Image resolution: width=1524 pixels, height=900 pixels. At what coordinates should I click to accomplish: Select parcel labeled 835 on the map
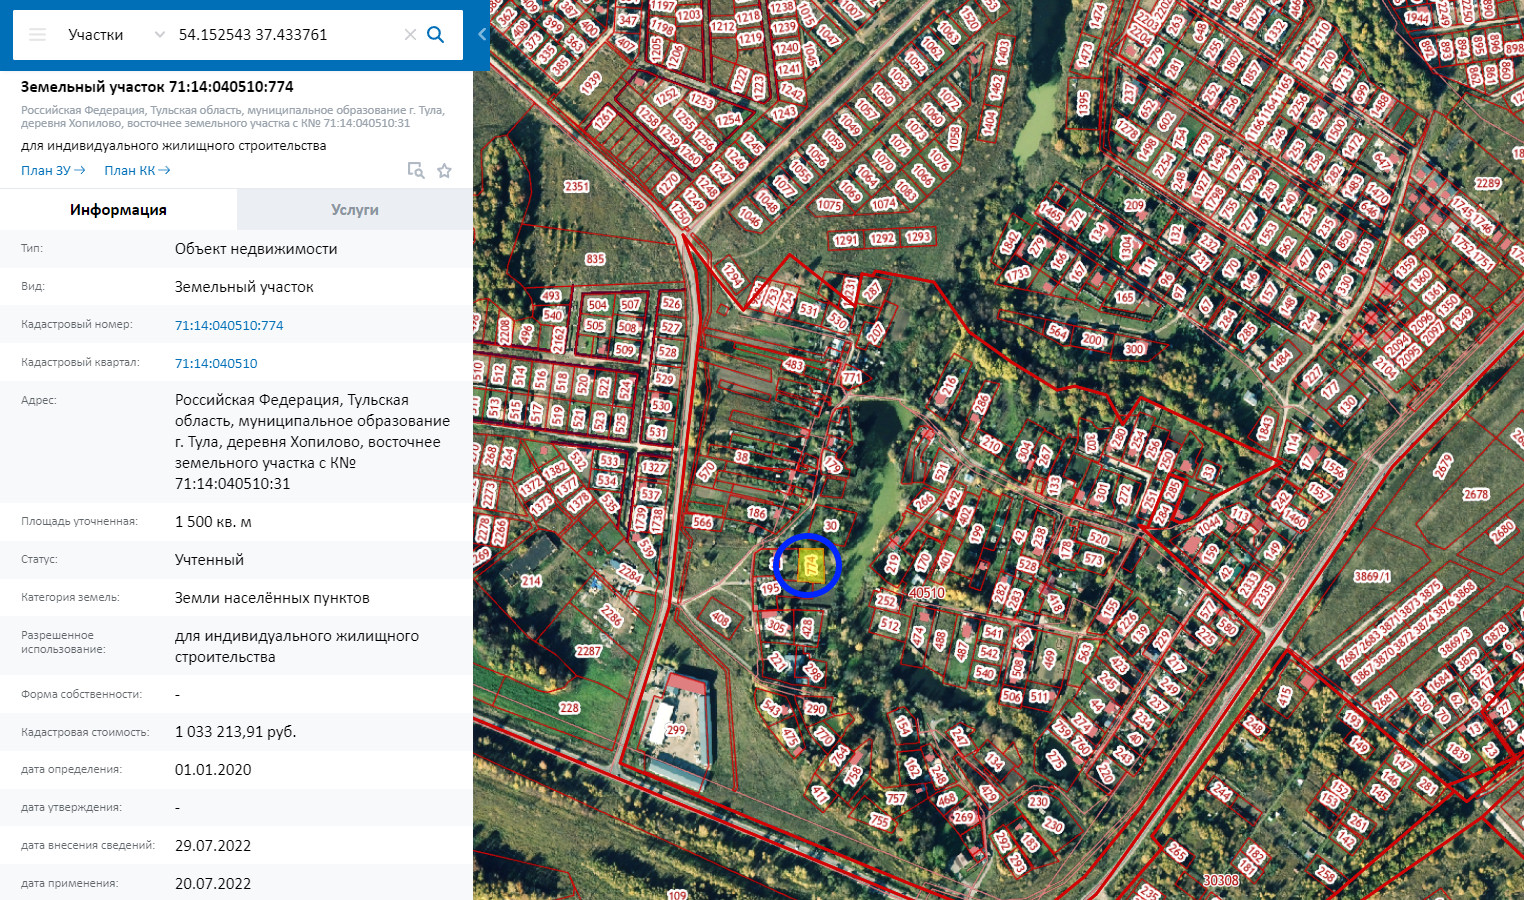click(595, 260)
